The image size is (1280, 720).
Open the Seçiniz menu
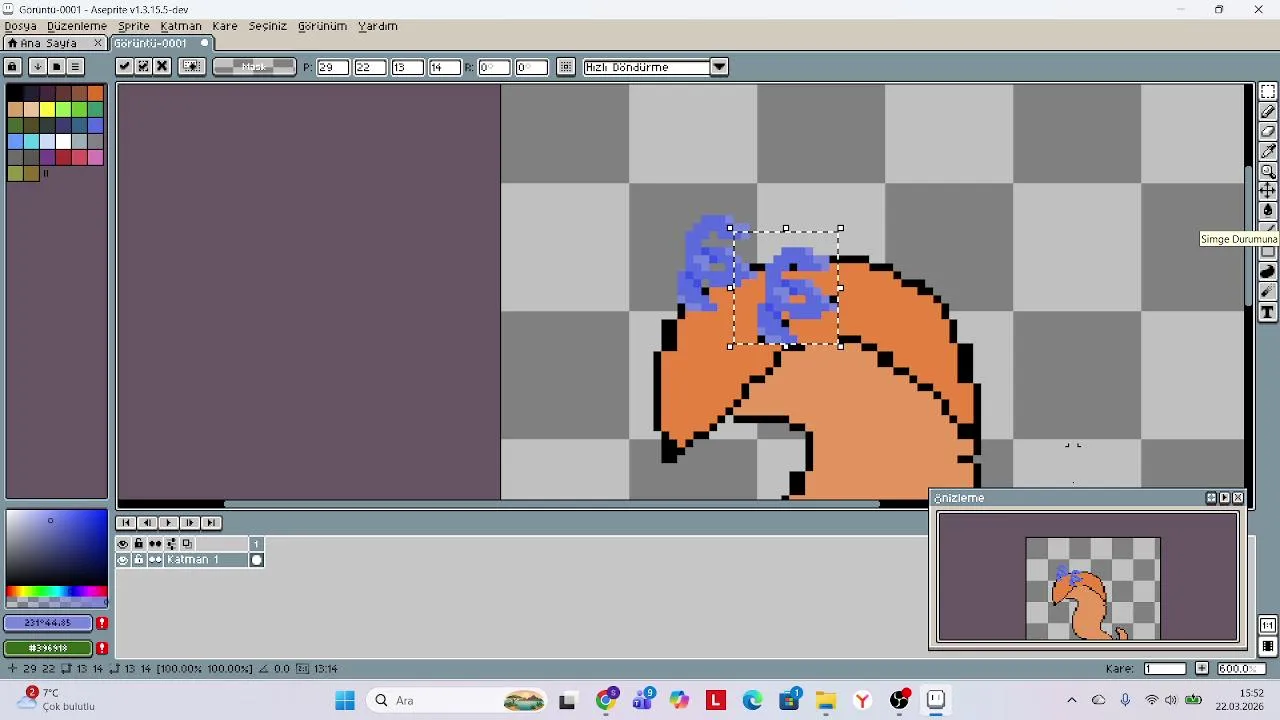click(x=268, y=26)
